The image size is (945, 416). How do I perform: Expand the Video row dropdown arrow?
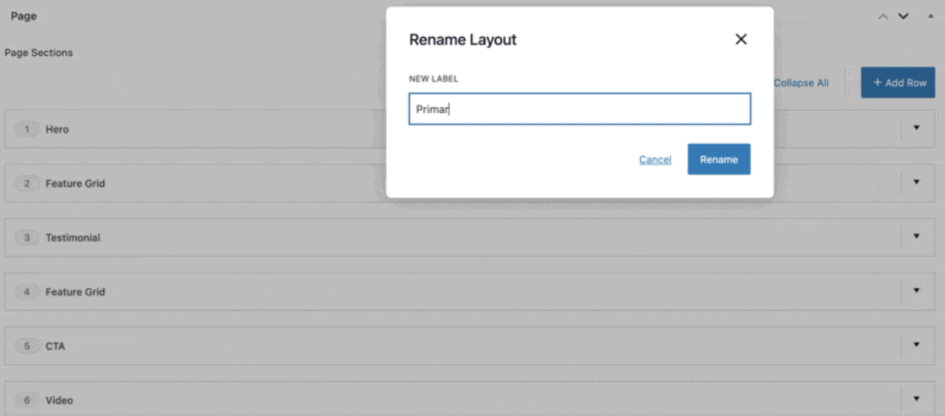(917, 399)
